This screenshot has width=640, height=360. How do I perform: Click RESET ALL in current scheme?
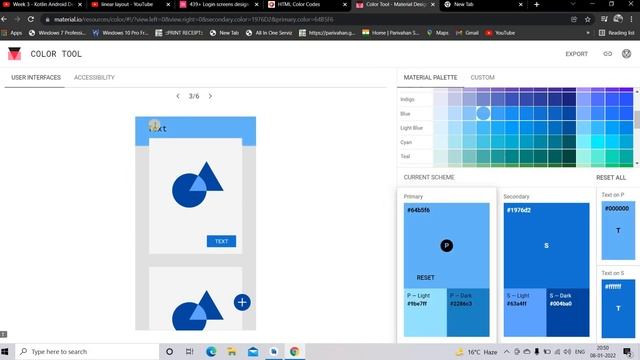point(611,177)
